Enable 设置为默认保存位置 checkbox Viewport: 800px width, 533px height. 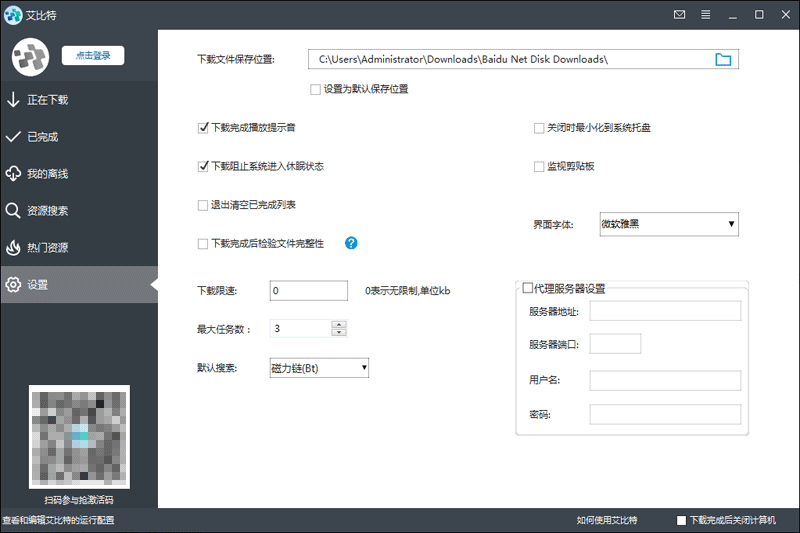[x=315, y=89]
